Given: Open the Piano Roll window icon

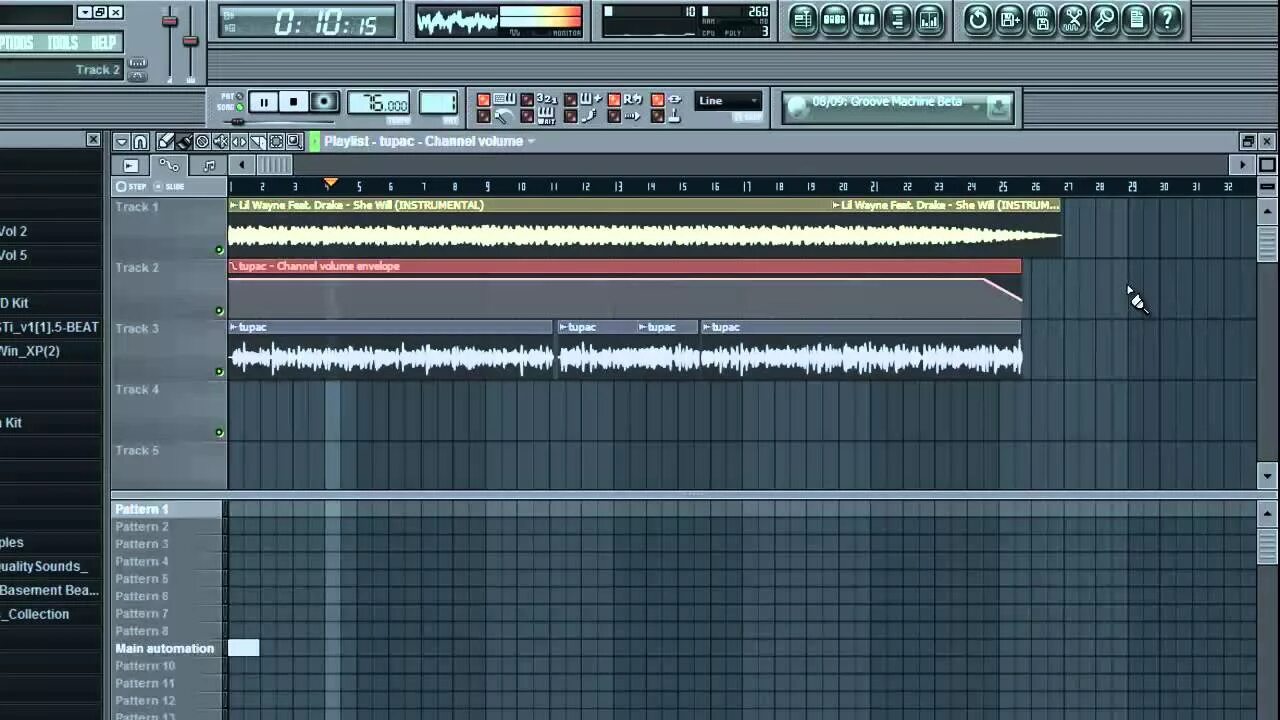Looking at the screenshot, I should (866, 19).
